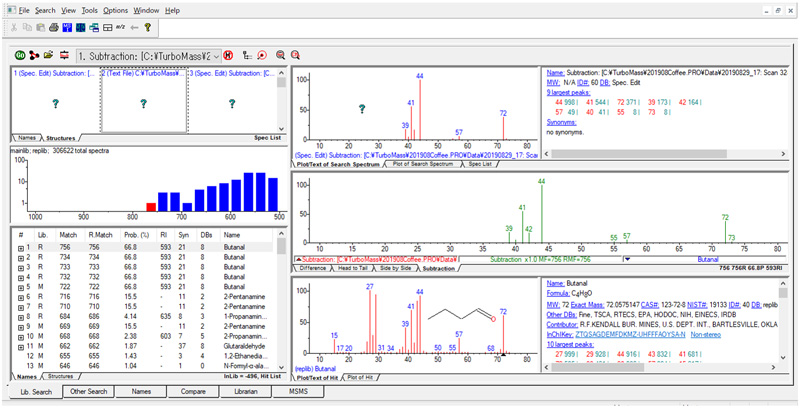Click the back arrow toolbar icon

click(134, 28)
